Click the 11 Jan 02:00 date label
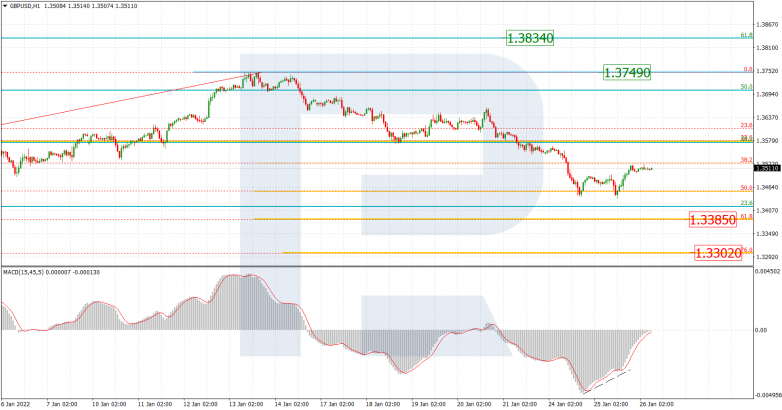782x410 pixels. click(x=155, y=404)
